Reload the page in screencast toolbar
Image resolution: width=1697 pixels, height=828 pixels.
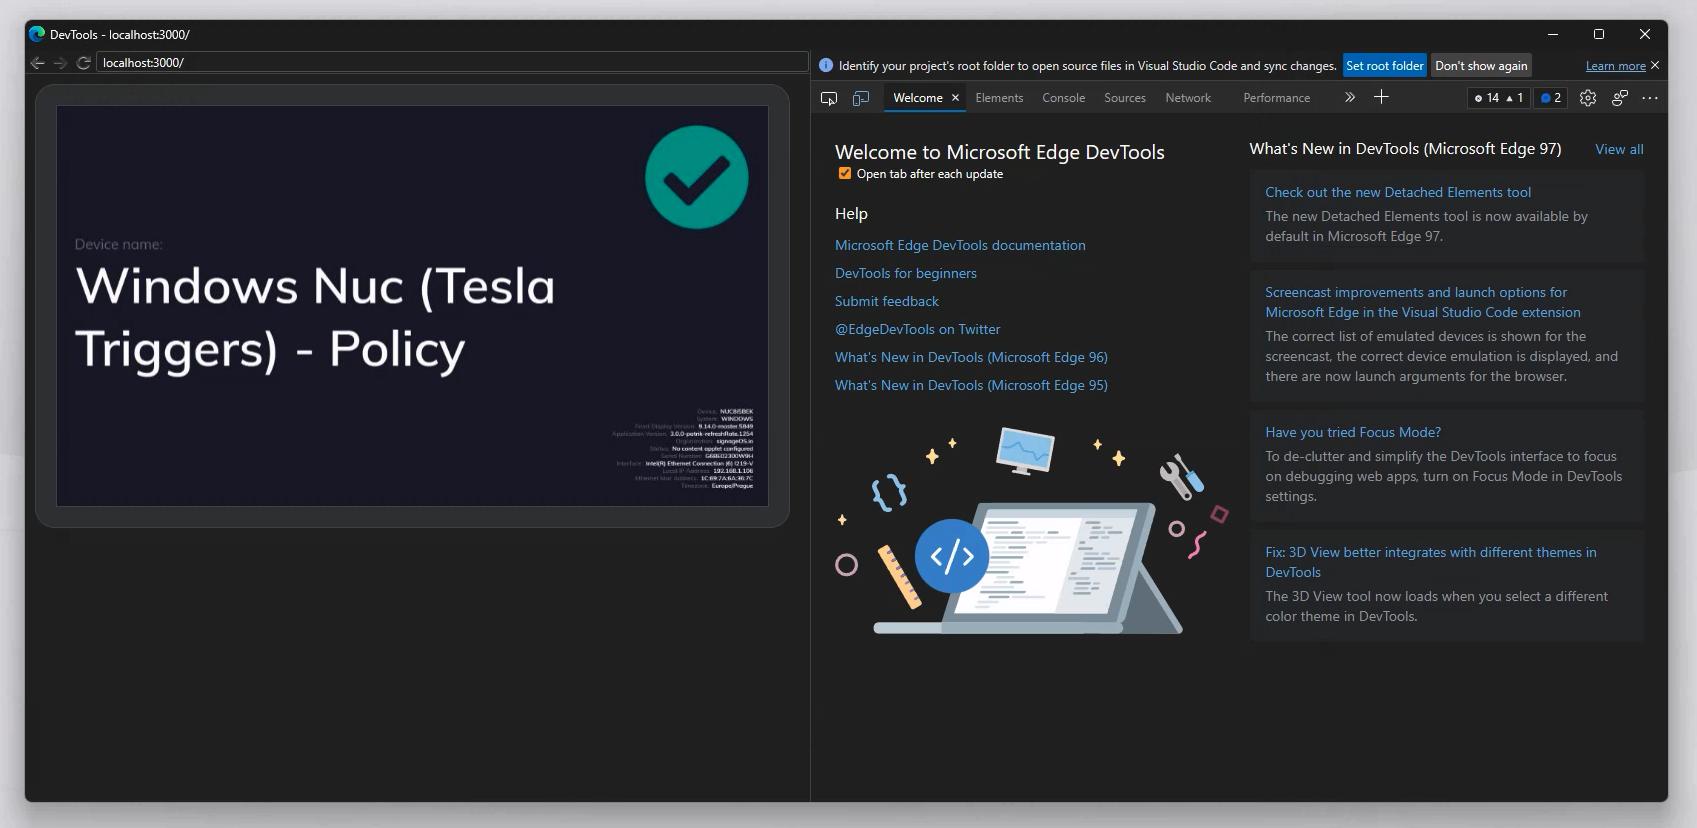coord(84,63)
